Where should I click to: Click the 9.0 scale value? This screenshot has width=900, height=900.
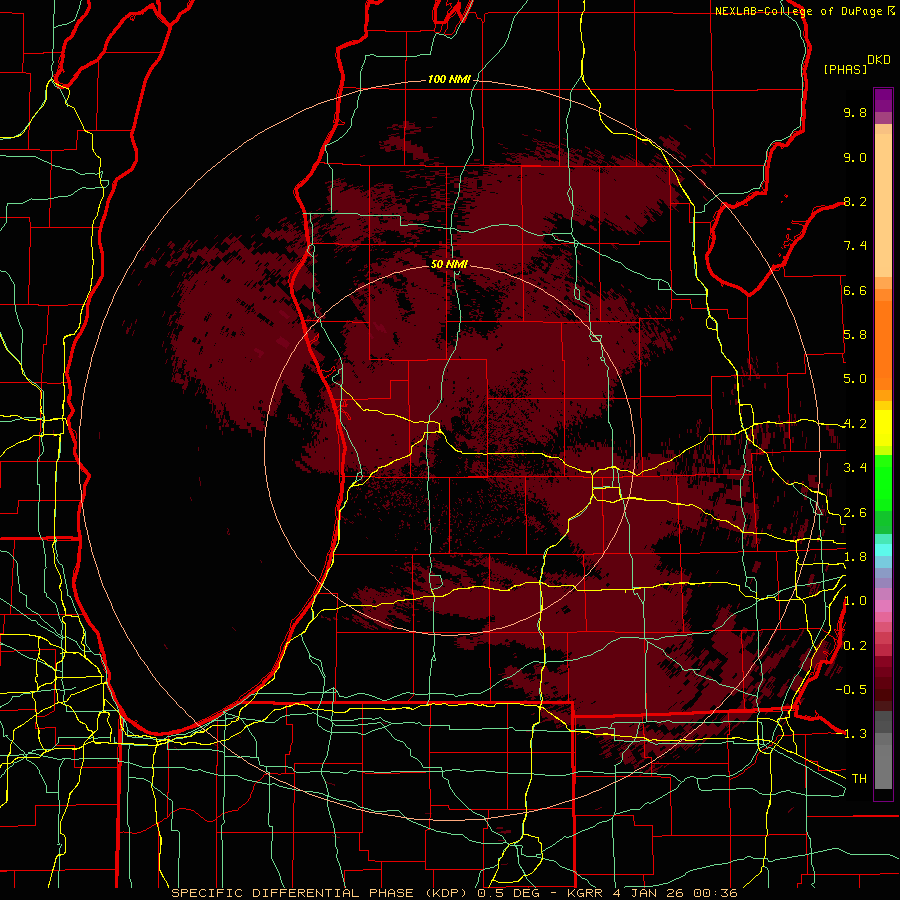point(855,157)
